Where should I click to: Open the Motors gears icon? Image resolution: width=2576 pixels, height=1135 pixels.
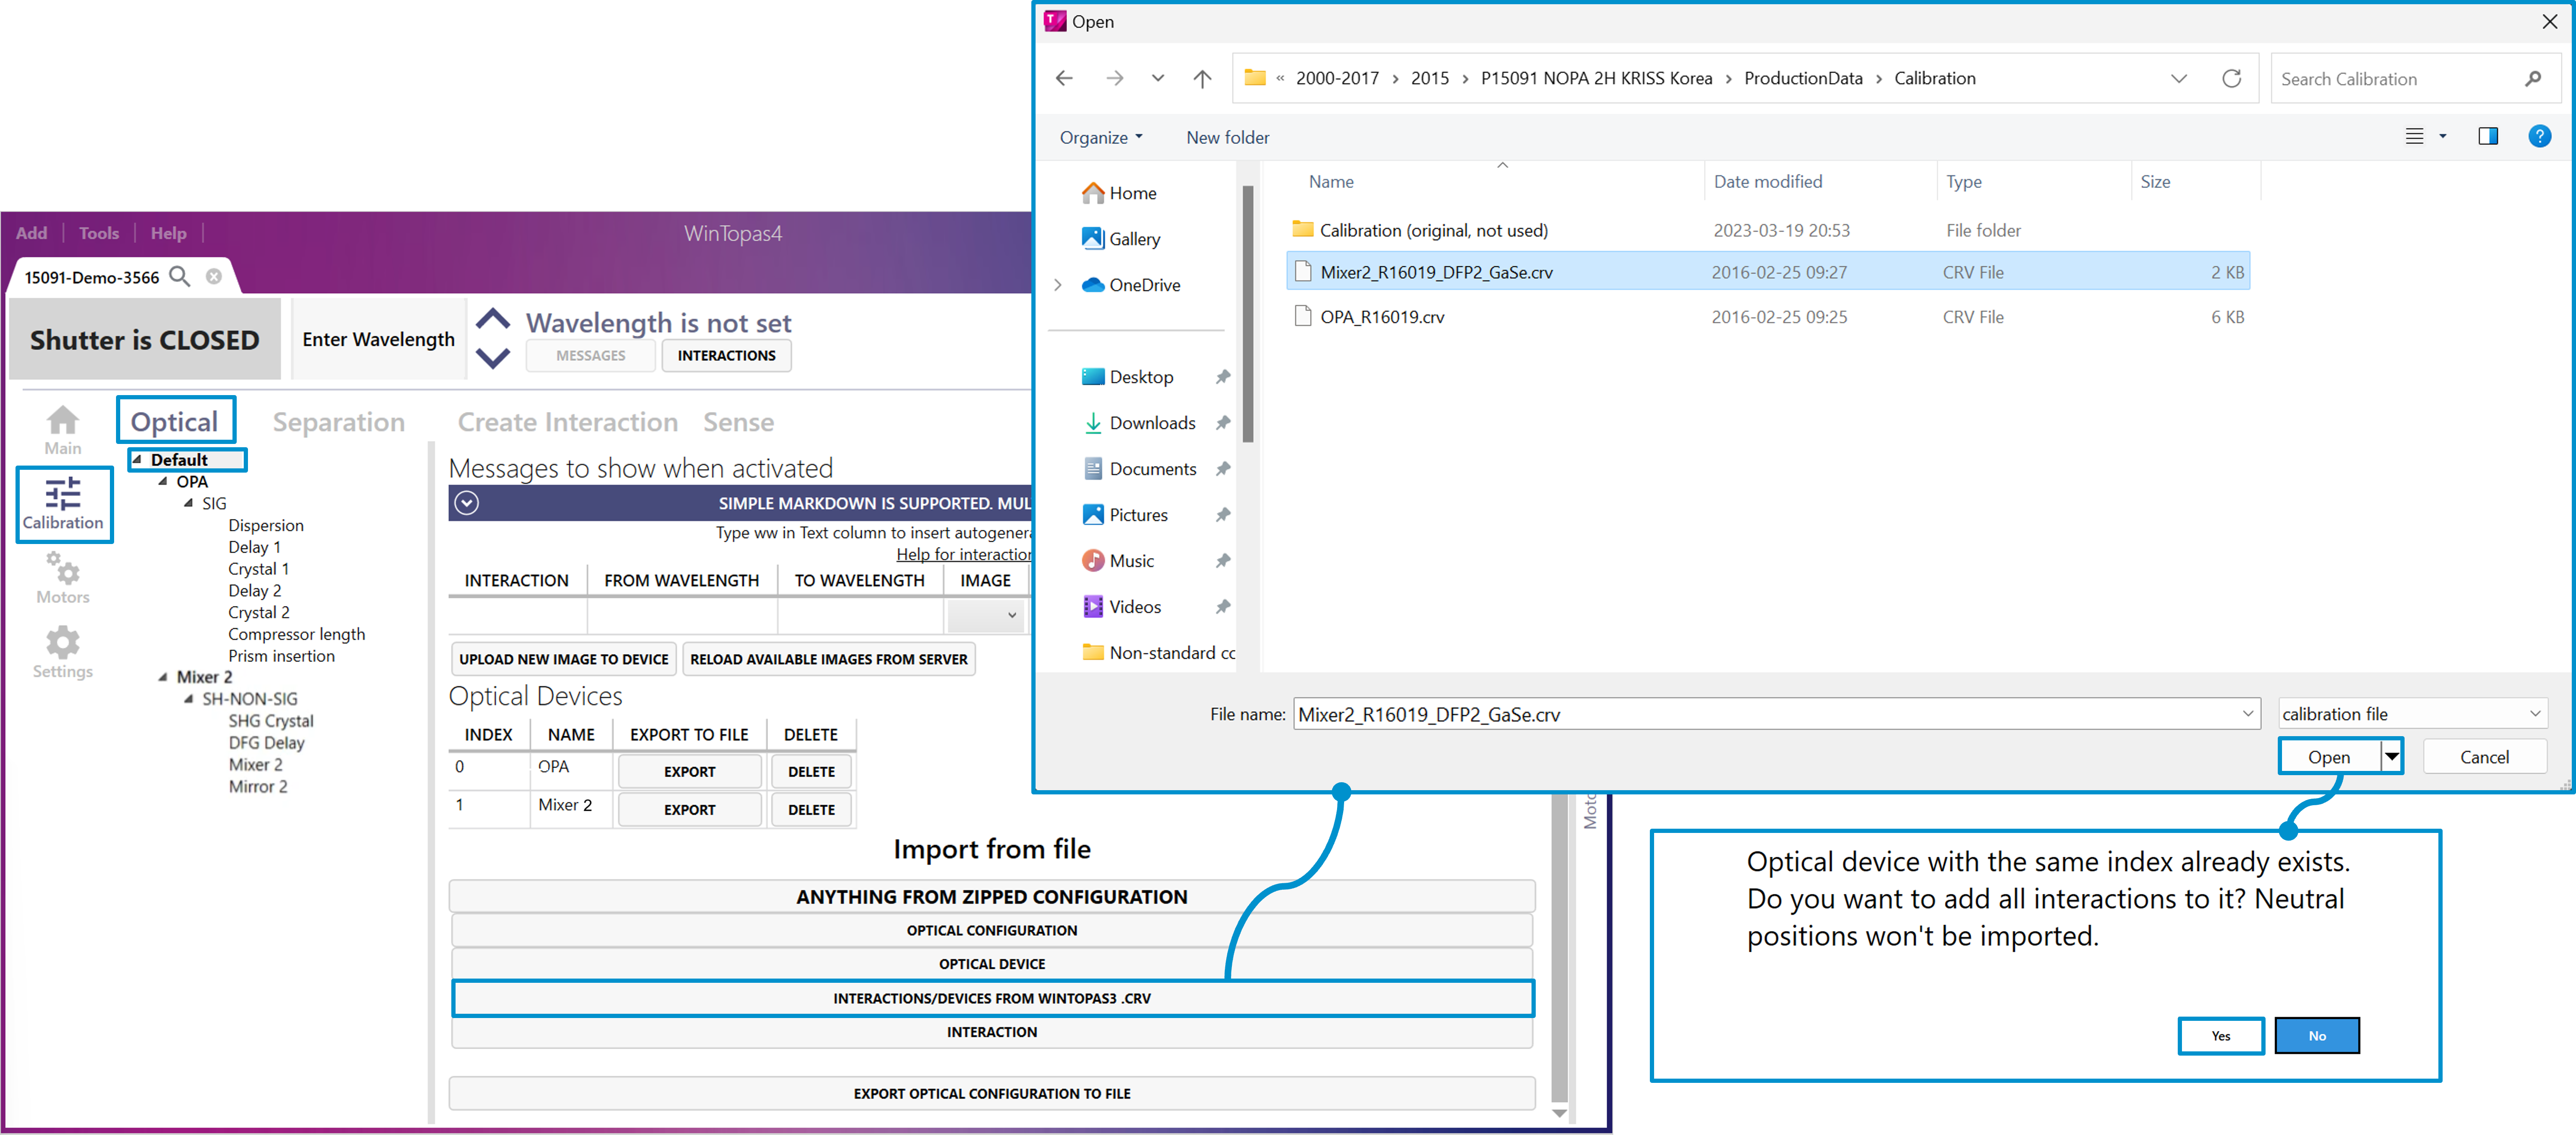pos(63,578)
